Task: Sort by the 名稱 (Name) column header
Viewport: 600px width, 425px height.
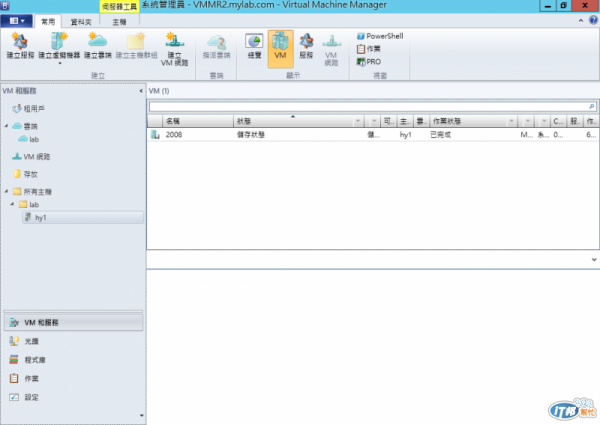Action: click(198, 121)
